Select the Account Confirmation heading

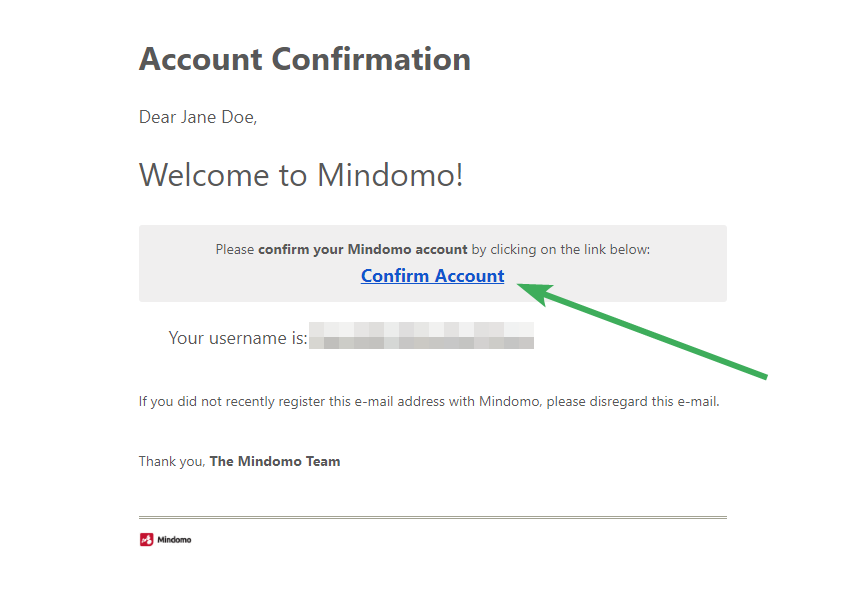(304, 59)
